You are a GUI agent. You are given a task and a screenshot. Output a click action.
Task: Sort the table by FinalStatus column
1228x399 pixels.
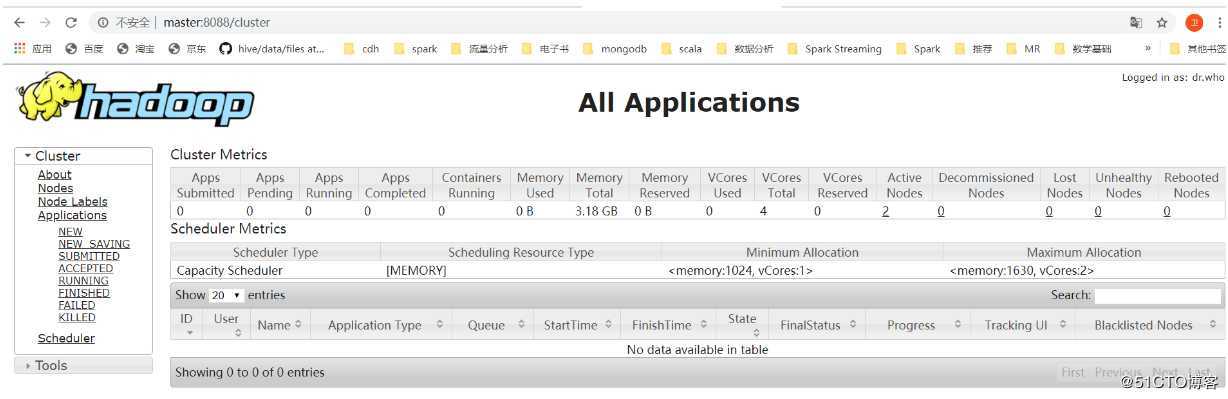pyautogui.click(x=817, y=325)
